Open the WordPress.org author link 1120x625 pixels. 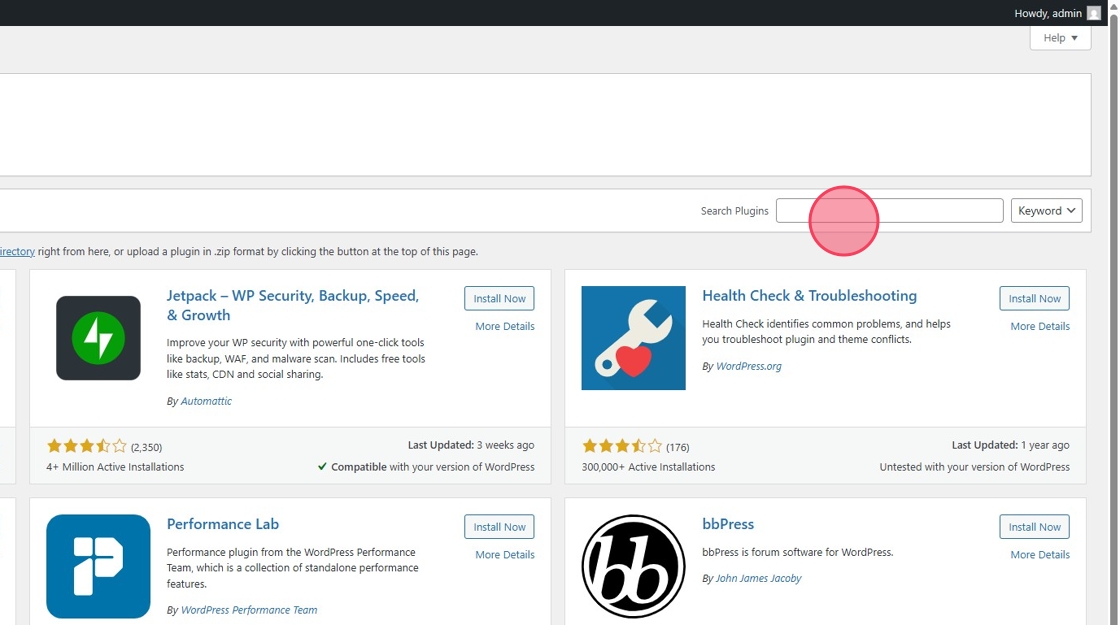748,366
